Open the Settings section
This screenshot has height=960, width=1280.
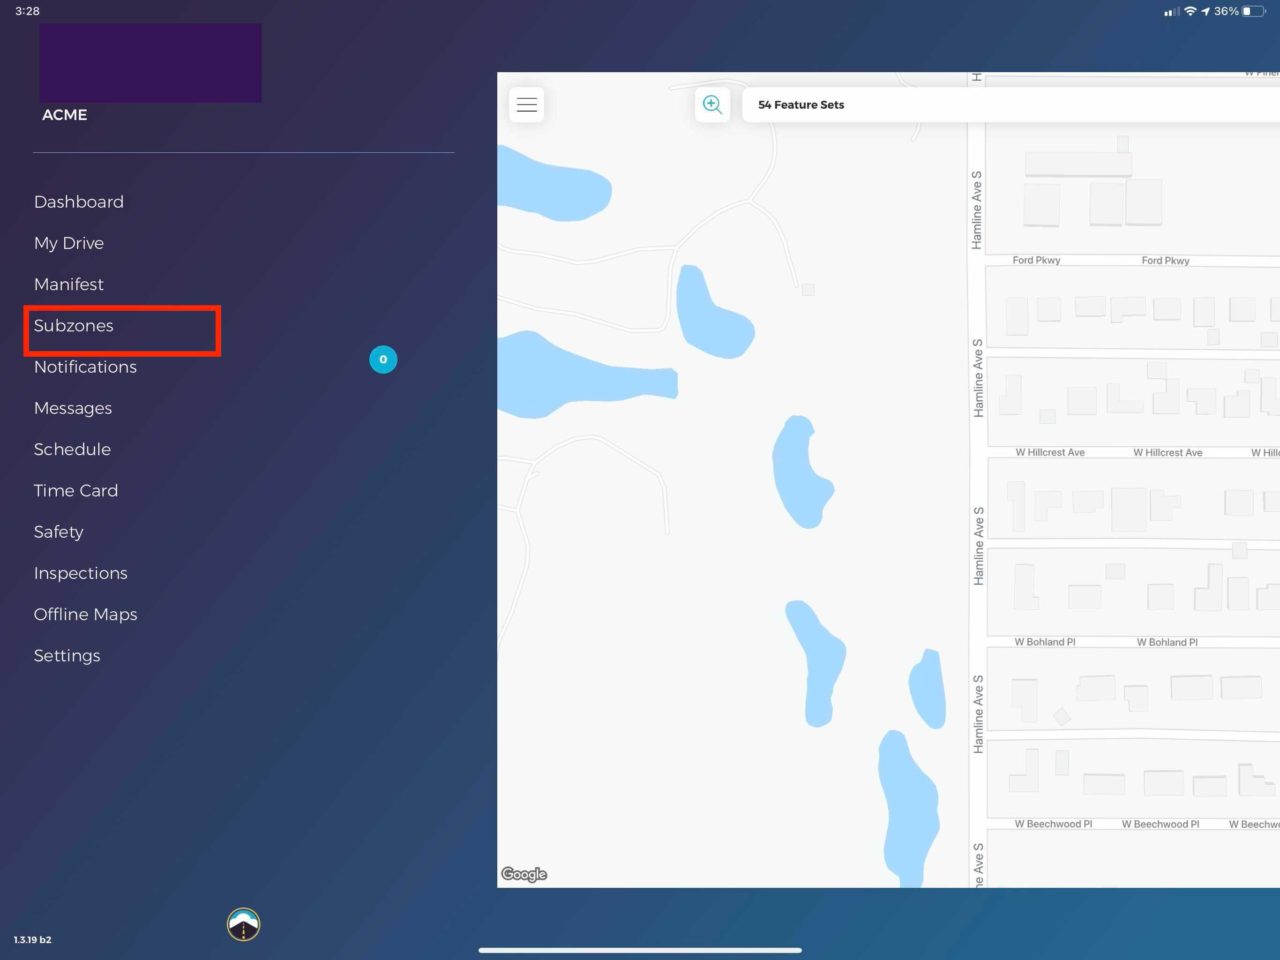[x=66, y=655]
